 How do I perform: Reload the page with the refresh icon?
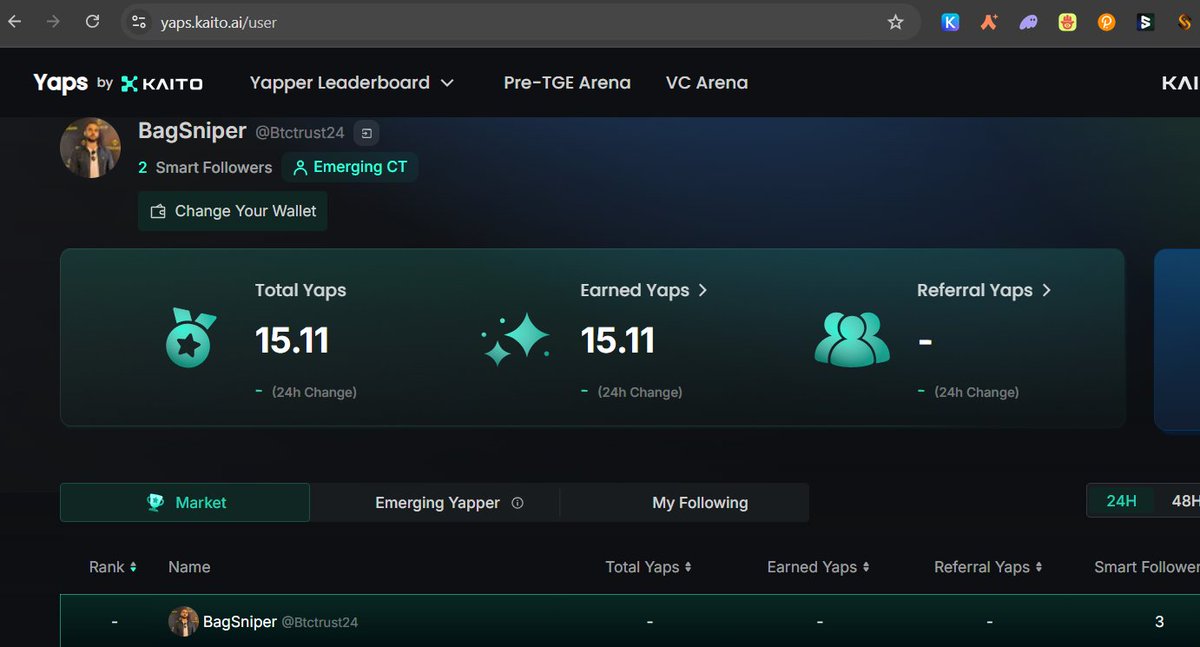pyautogui.click(x=92, y=21)
